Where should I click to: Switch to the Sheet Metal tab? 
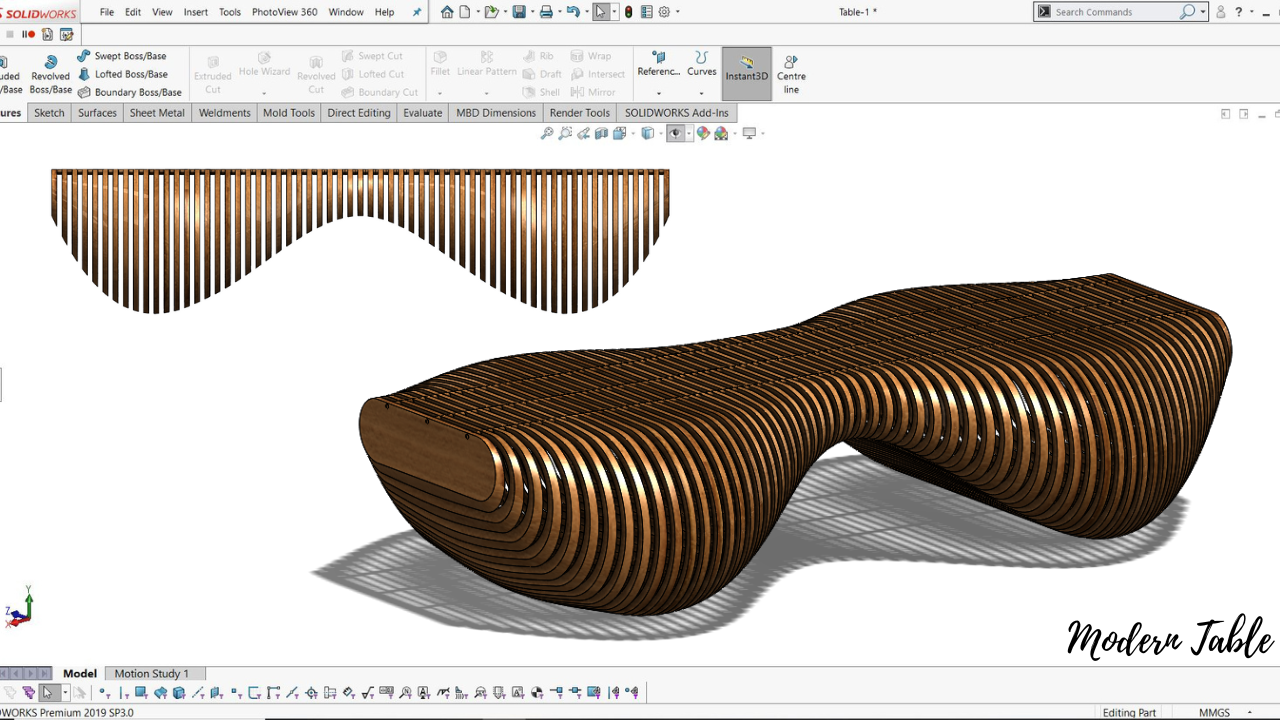click(x=157, y=113)
